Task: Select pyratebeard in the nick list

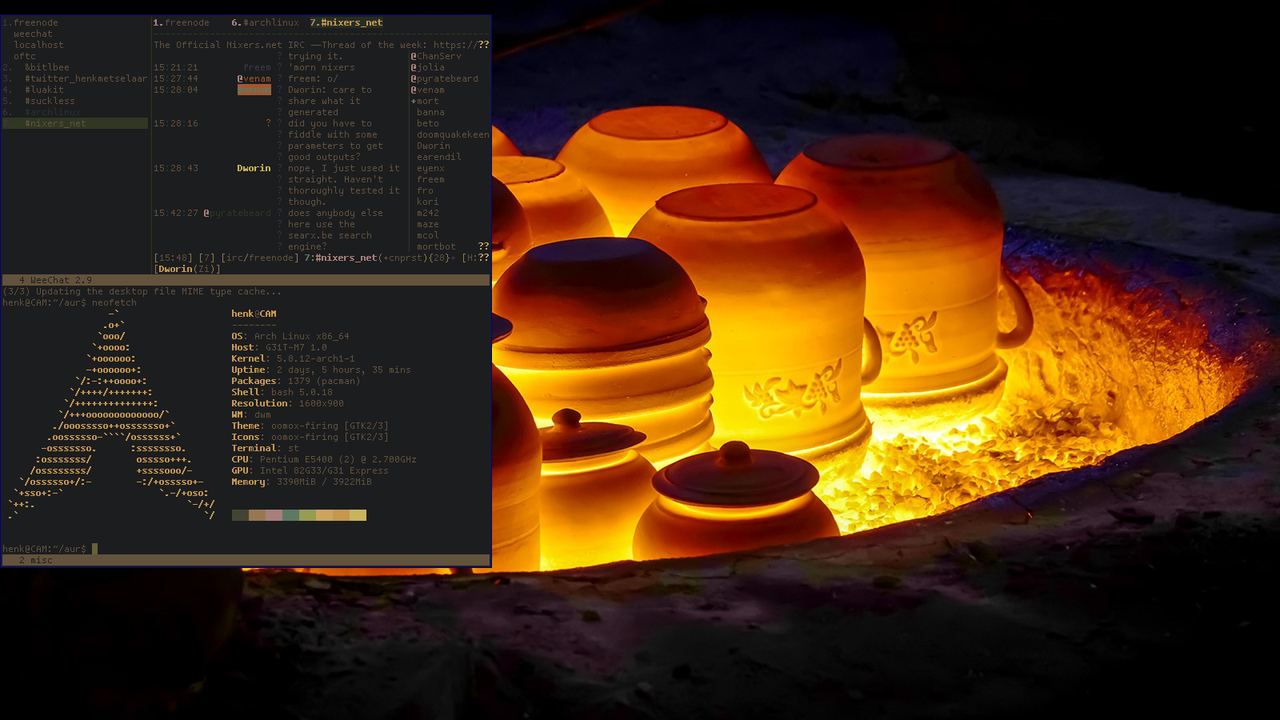Action: coord(445,78)
